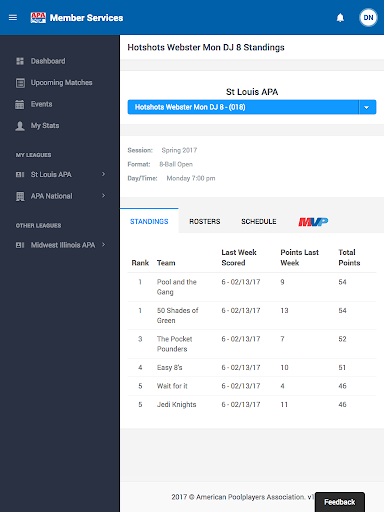Image resolution: width=384 pixels, height=512 pixels.
Task: Switch to the Rosters tab
Action: [205, 222]
